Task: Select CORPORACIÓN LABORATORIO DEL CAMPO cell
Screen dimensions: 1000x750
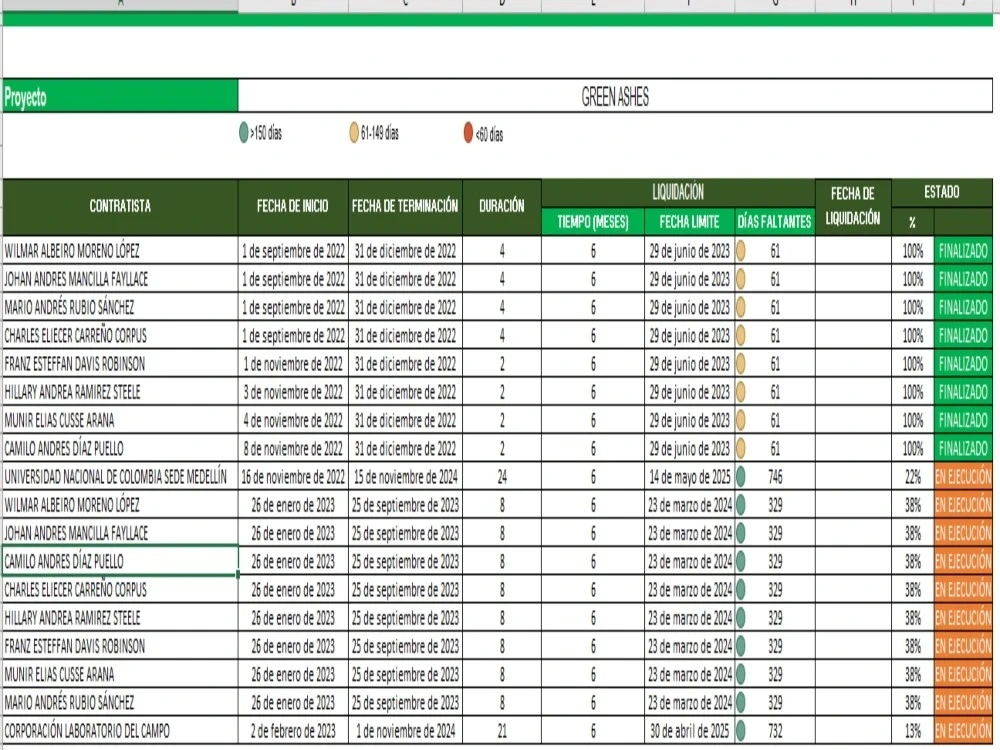Action: pos(121,730)
